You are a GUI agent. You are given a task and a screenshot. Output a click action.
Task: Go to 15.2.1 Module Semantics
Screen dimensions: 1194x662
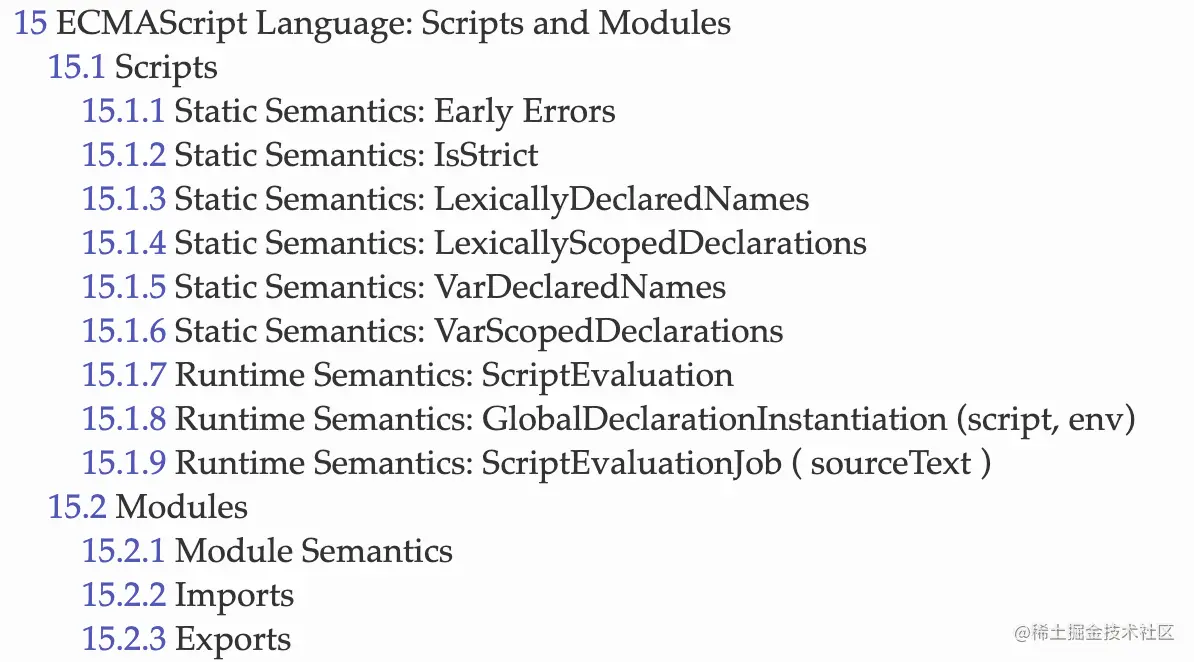point(267,551)
